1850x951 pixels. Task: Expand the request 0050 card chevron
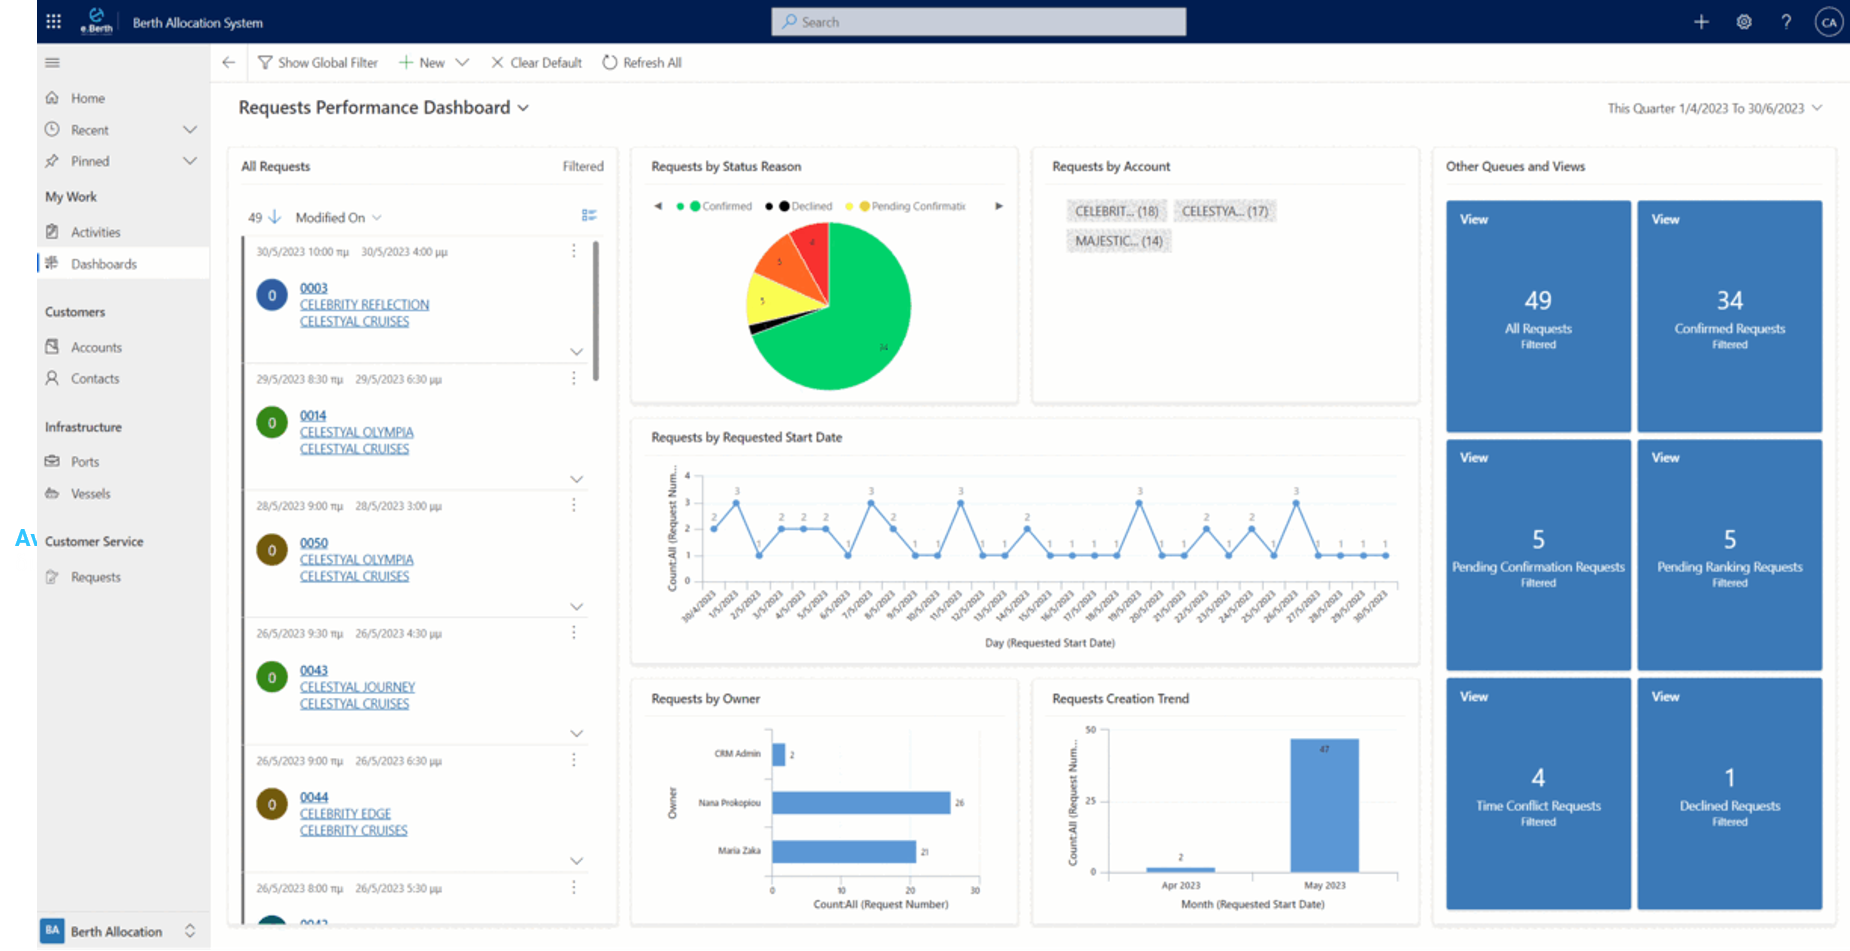(x=576, y=606)
